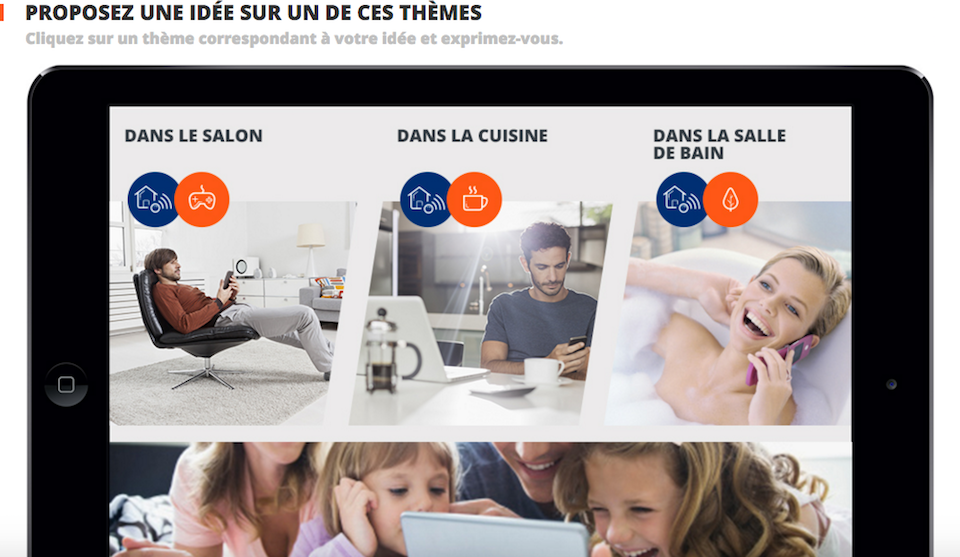The height and width of the screenshot is (557, 960).
Task: Click the orange water drop leaf icon
Action: pyautogui.click(x=730, y=200)
